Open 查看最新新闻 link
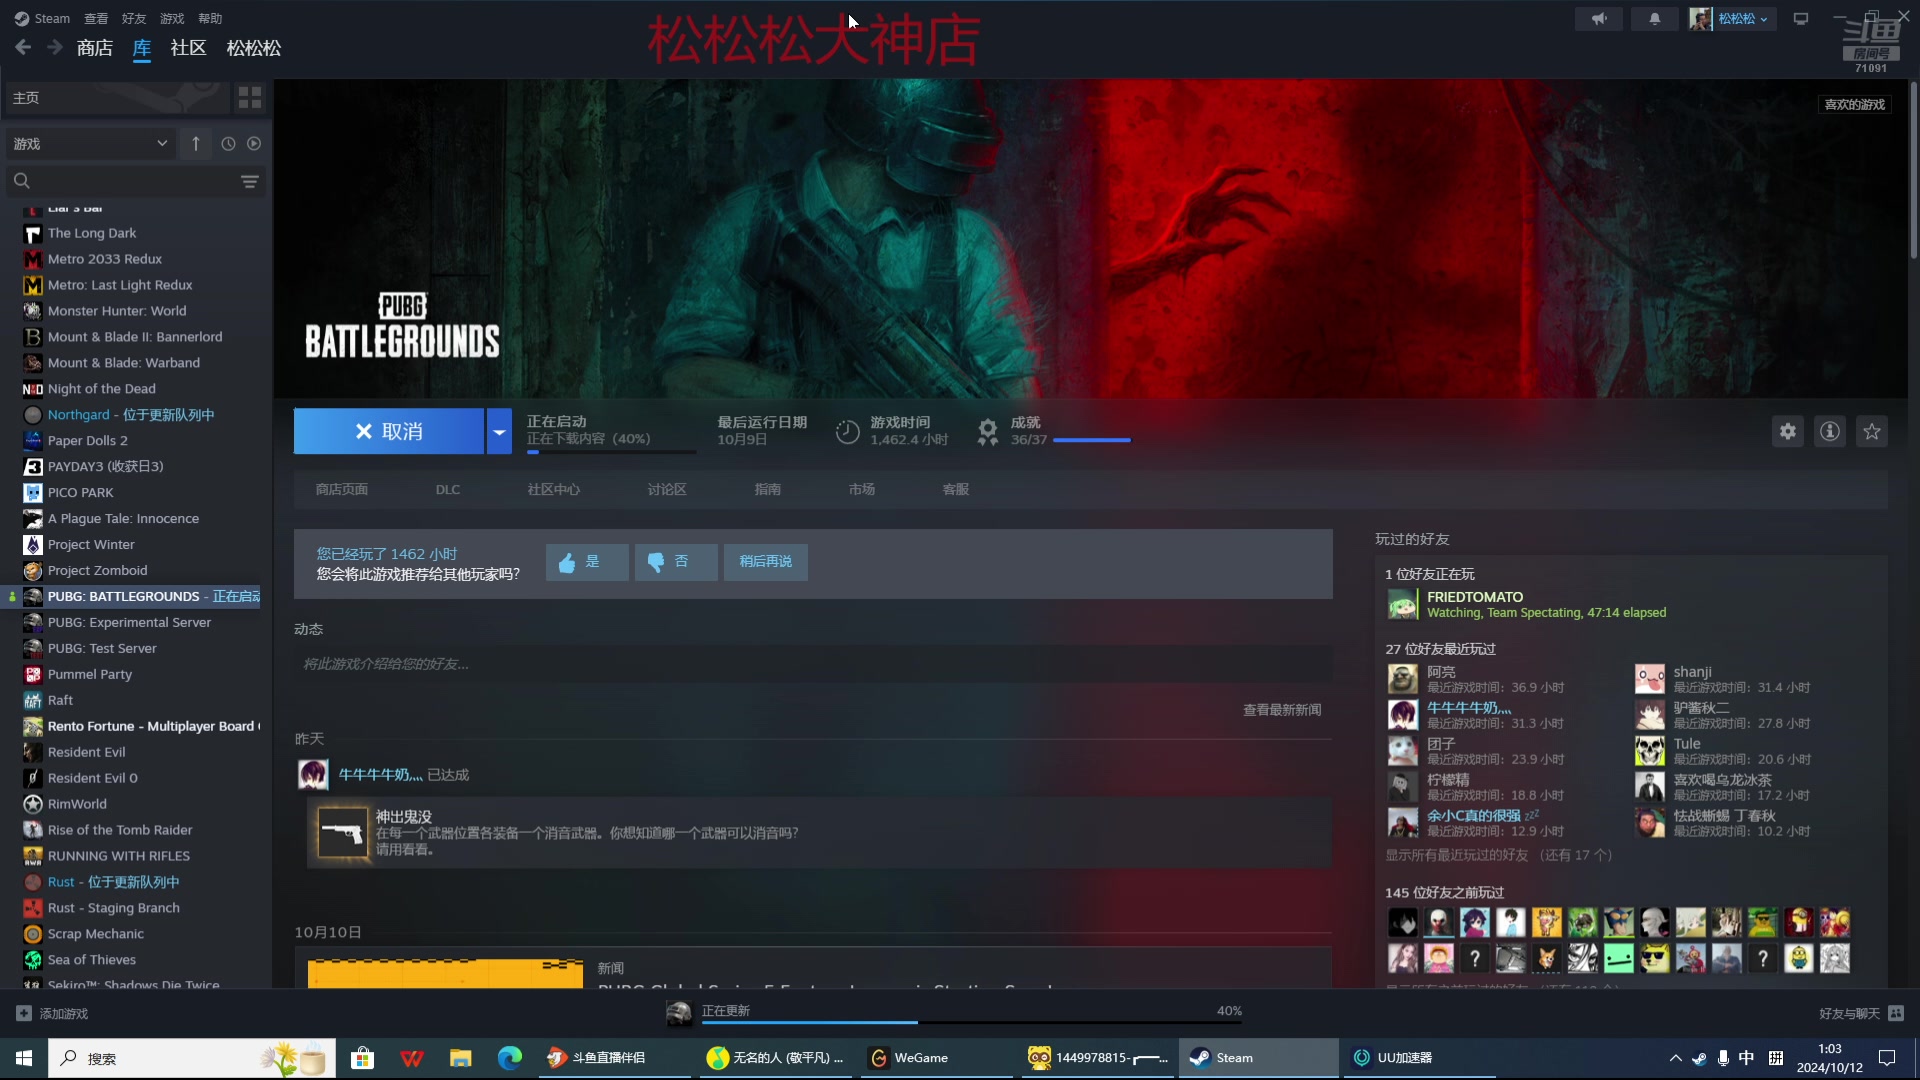 [1282, 710]
